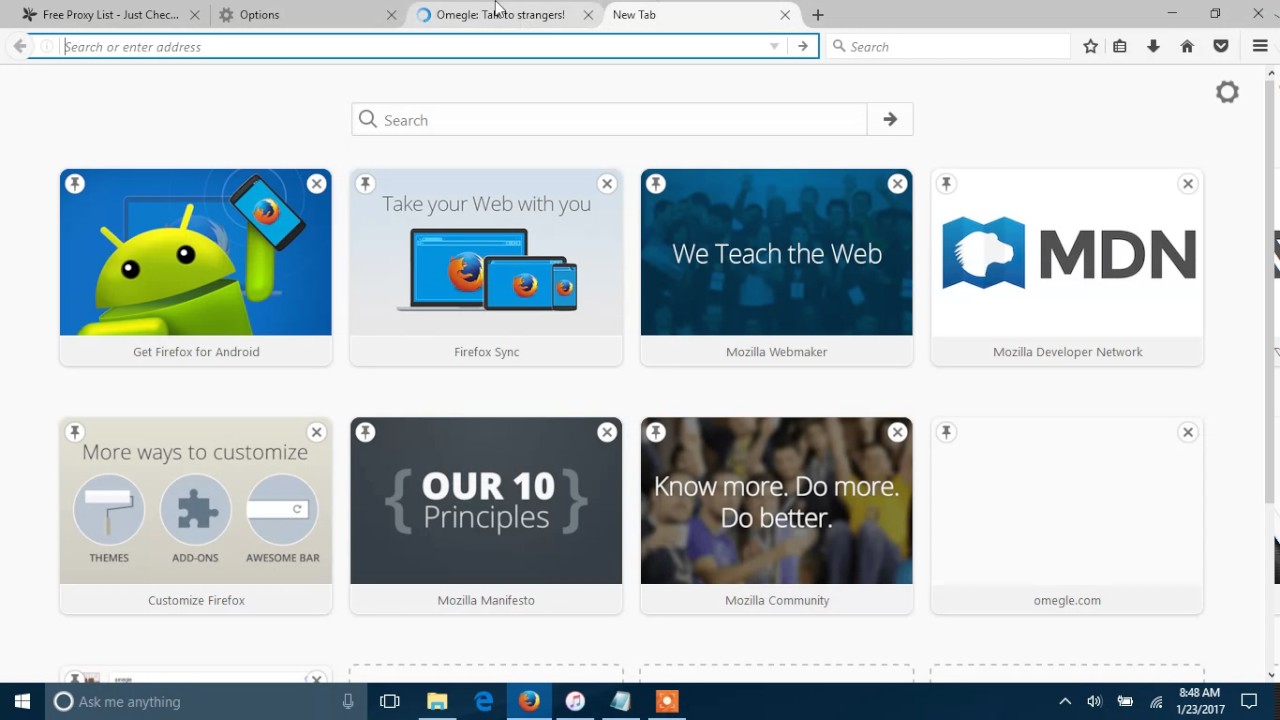
Task: Open the Get Firefox for Android thumbnail
Action: point(196,253)
